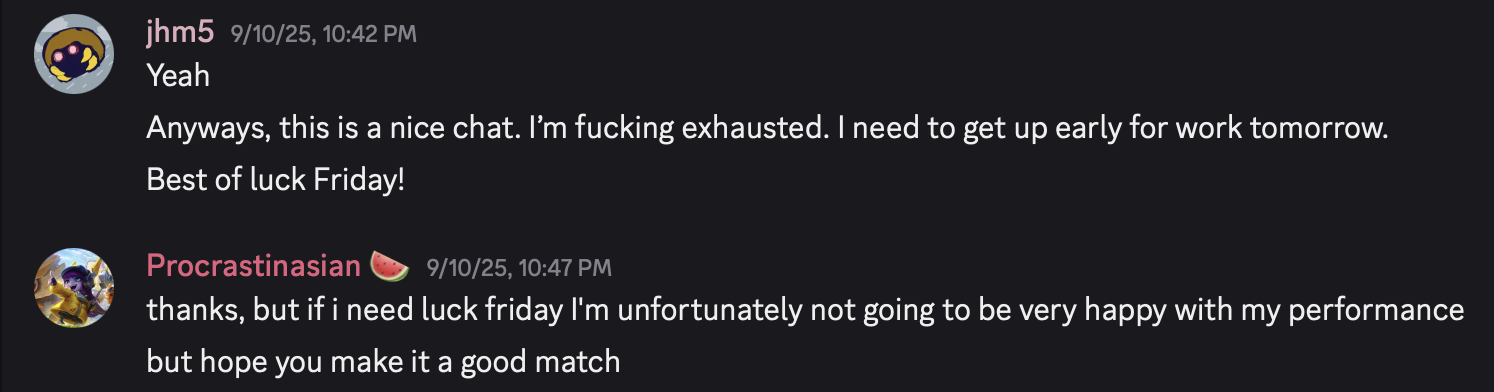Select the message starting "thanks, but if i need luck"
This screenshot has width=1494, height=392.
(x=805, y=311)
